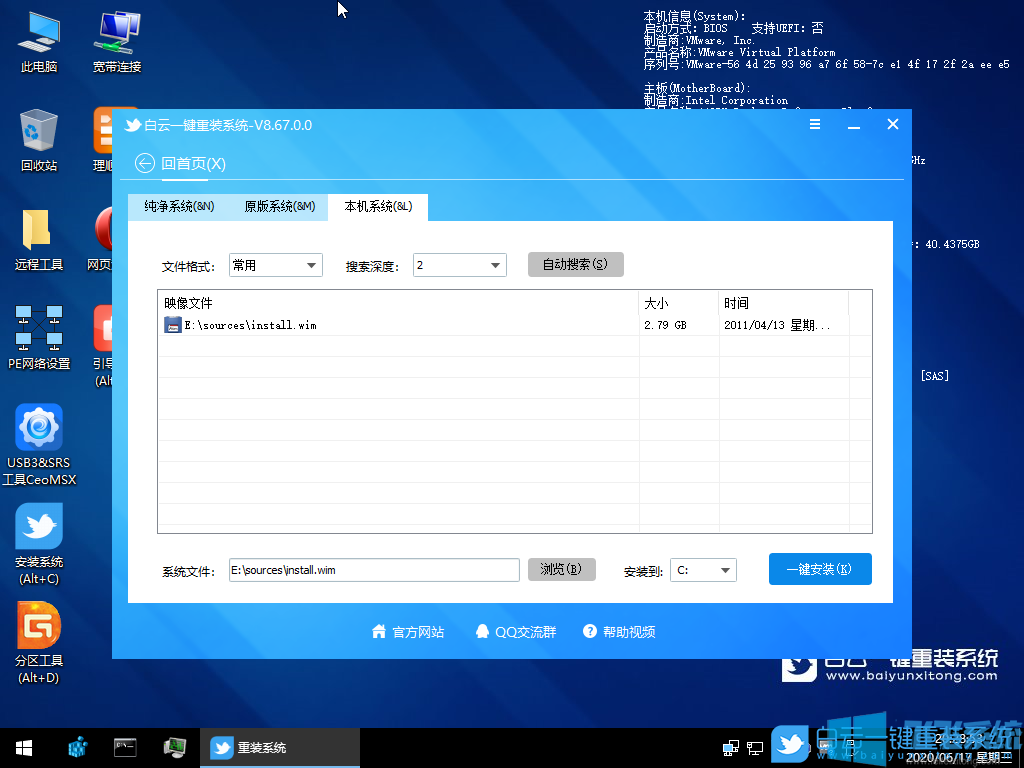Click the back arrow beside 回首页(X)
Screen dimensions: 1024x768
147,163
